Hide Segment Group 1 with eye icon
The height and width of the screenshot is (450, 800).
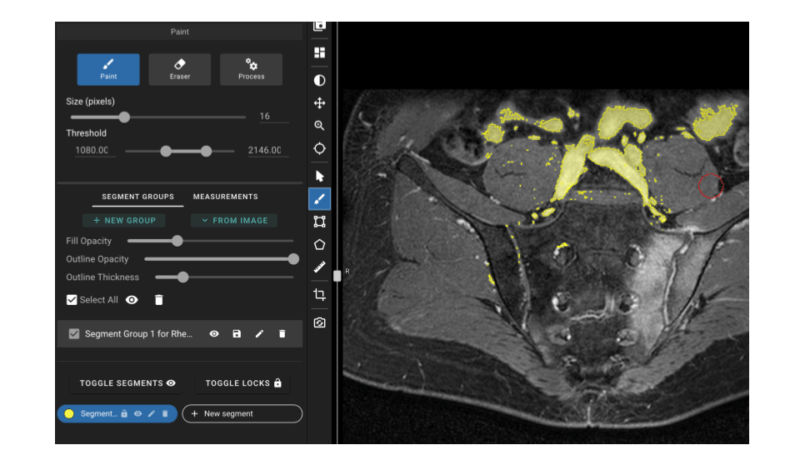pyautogui.click(x=214, y=334)
